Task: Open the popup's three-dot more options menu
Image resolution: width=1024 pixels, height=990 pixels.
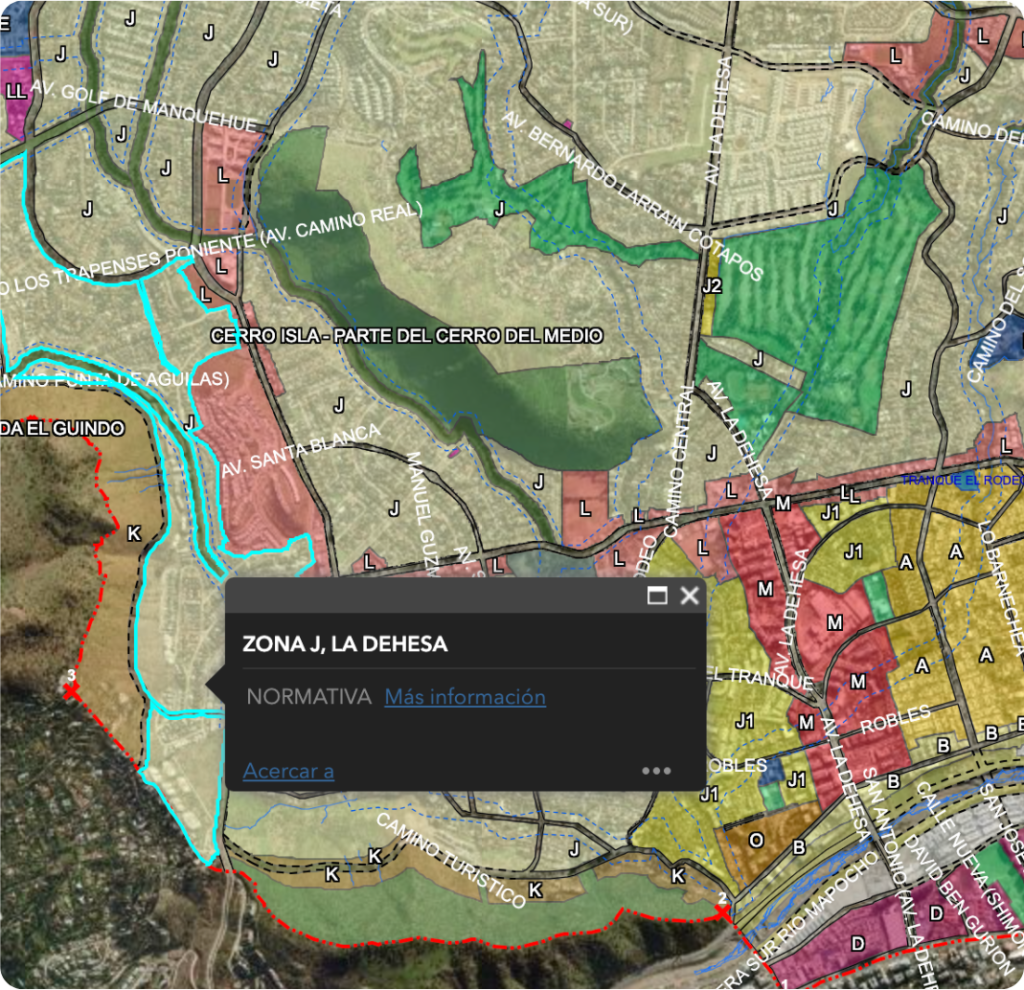Action: tap(656, 771)
